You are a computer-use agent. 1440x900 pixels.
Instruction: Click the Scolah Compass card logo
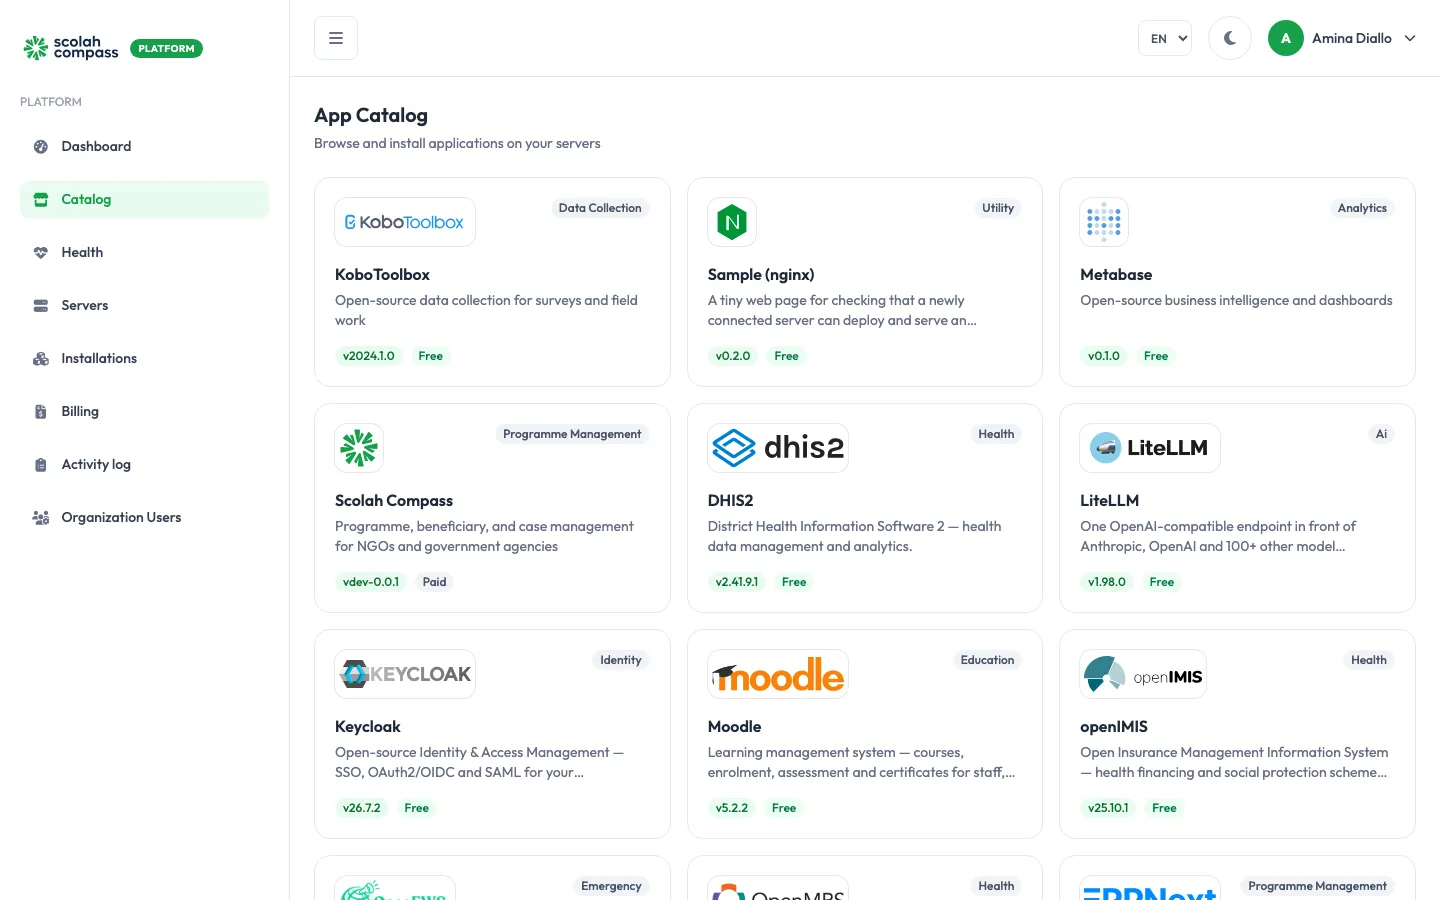pos(359,448)
